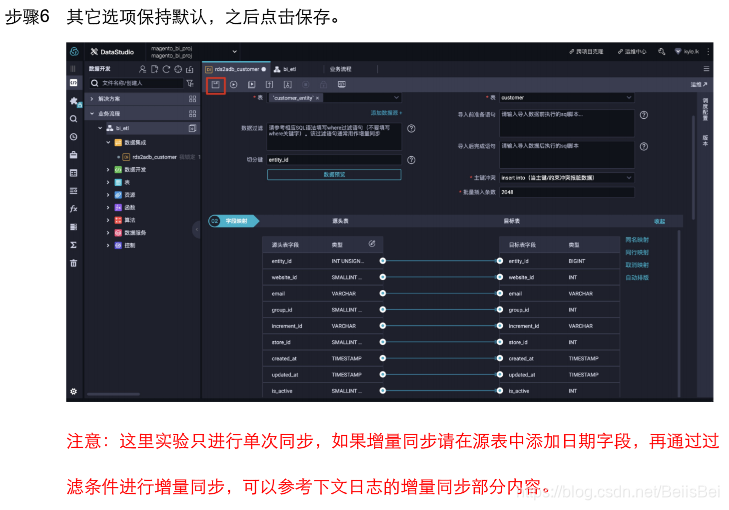The width and height of the screenshot is (729, 510).
Task: Open the briefcase icon in left sidebar
Action: coord(73,155)
